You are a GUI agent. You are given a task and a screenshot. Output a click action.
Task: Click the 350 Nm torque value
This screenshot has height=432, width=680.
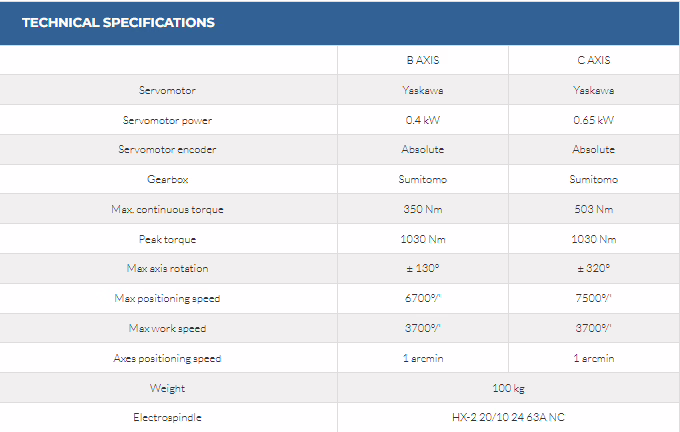point(423,209)
